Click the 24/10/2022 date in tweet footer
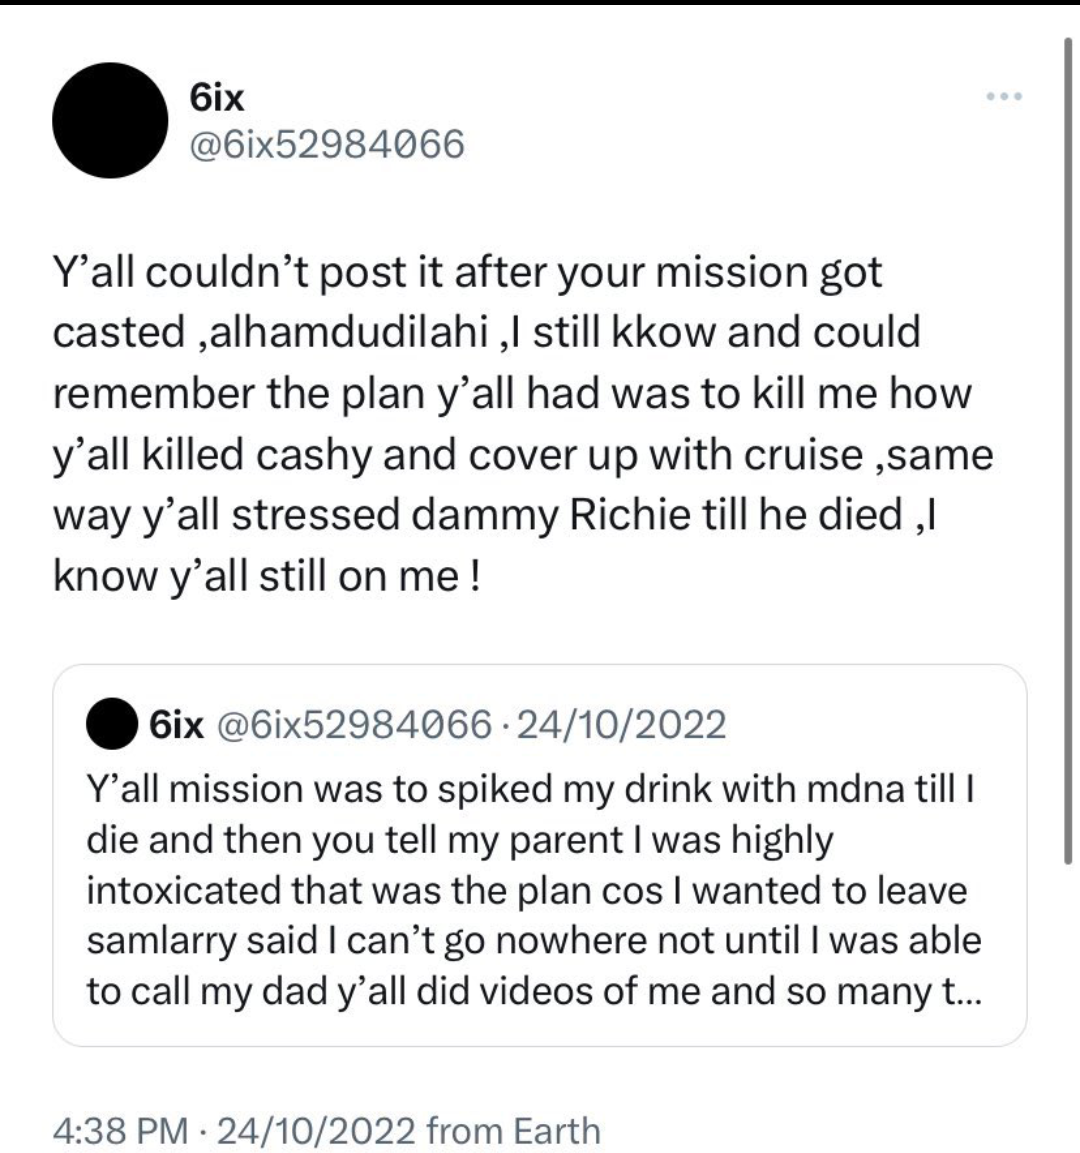 315,1131
